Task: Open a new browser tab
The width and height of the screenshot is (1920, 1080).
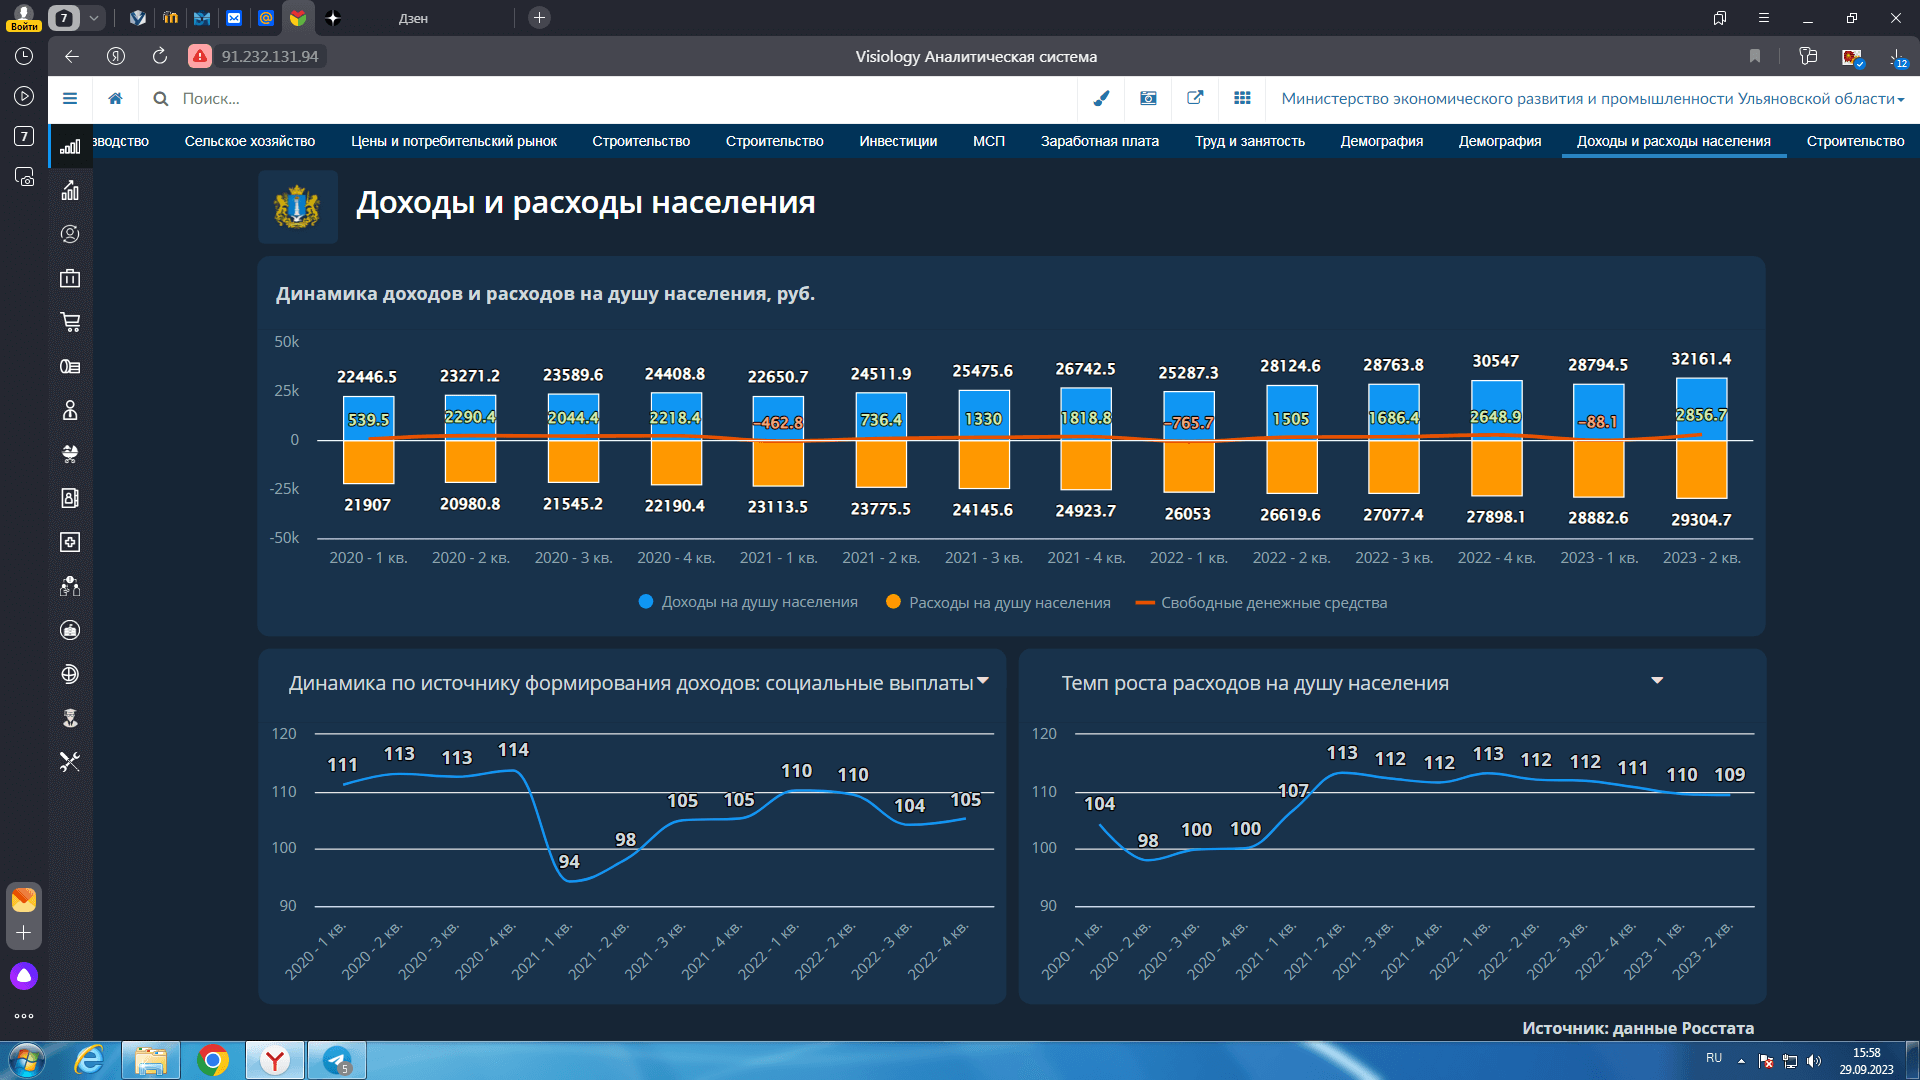Action: (x=539, y=18)
